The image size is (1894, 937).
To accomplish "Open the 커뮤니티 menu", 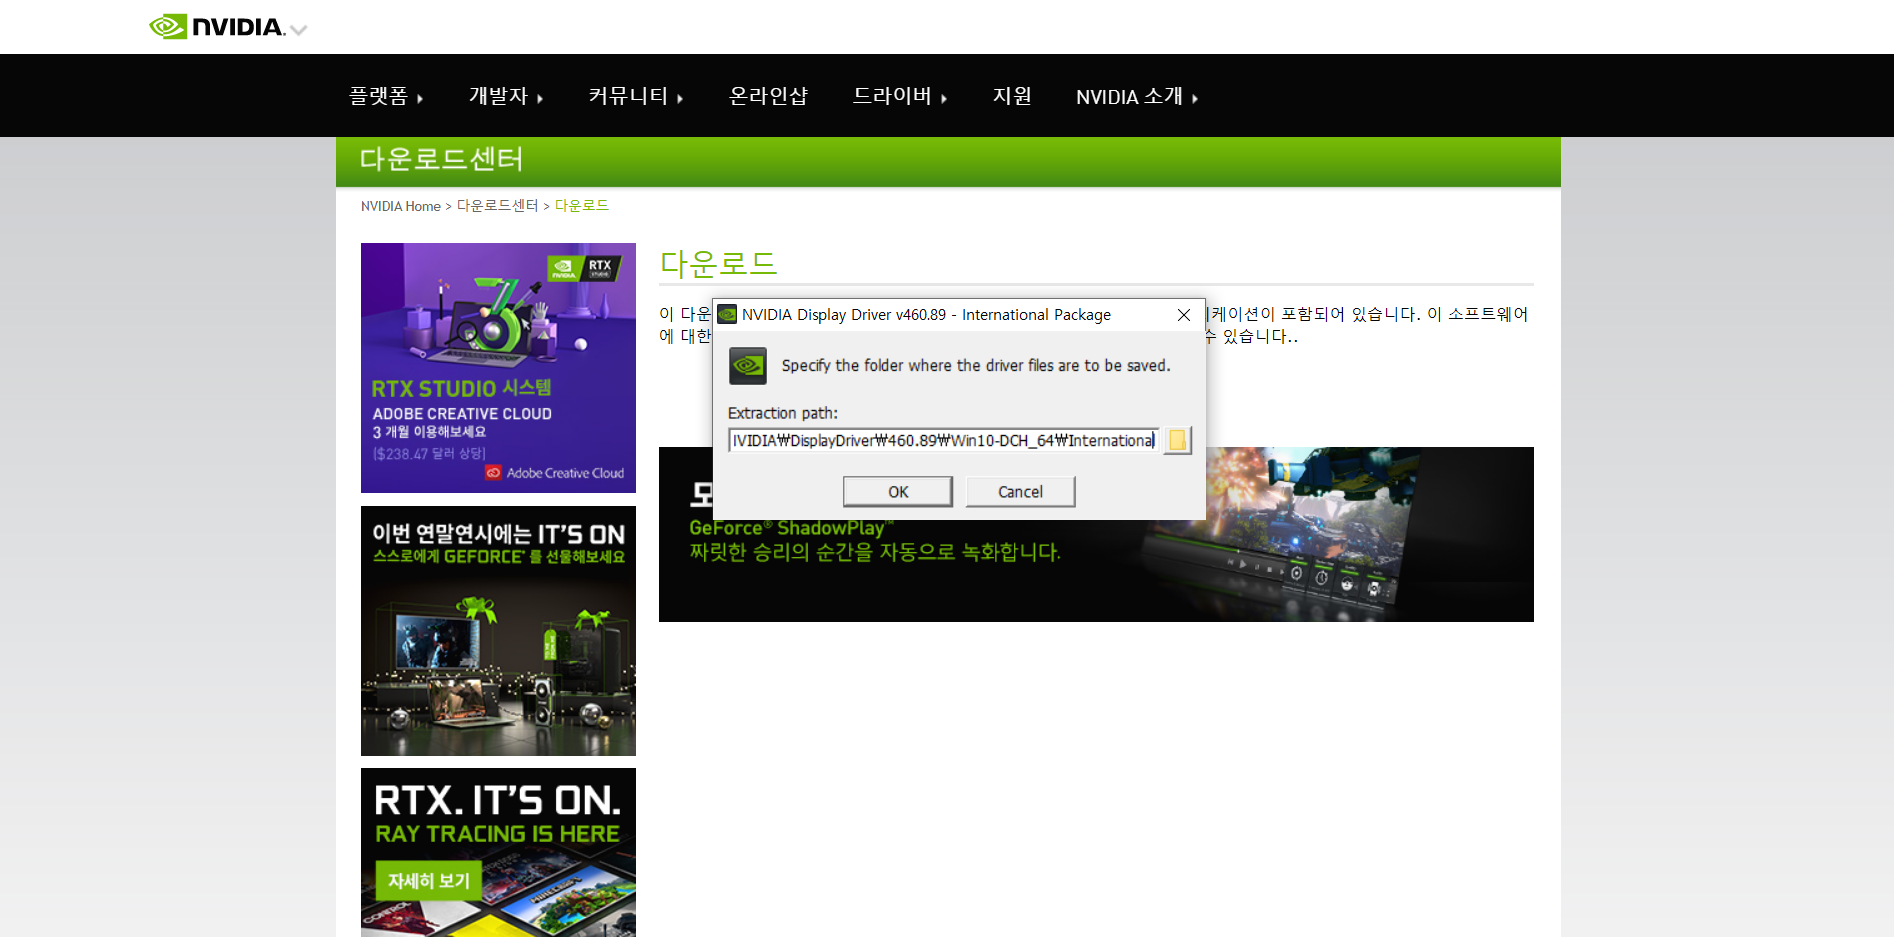I will [x=636, y=96].
